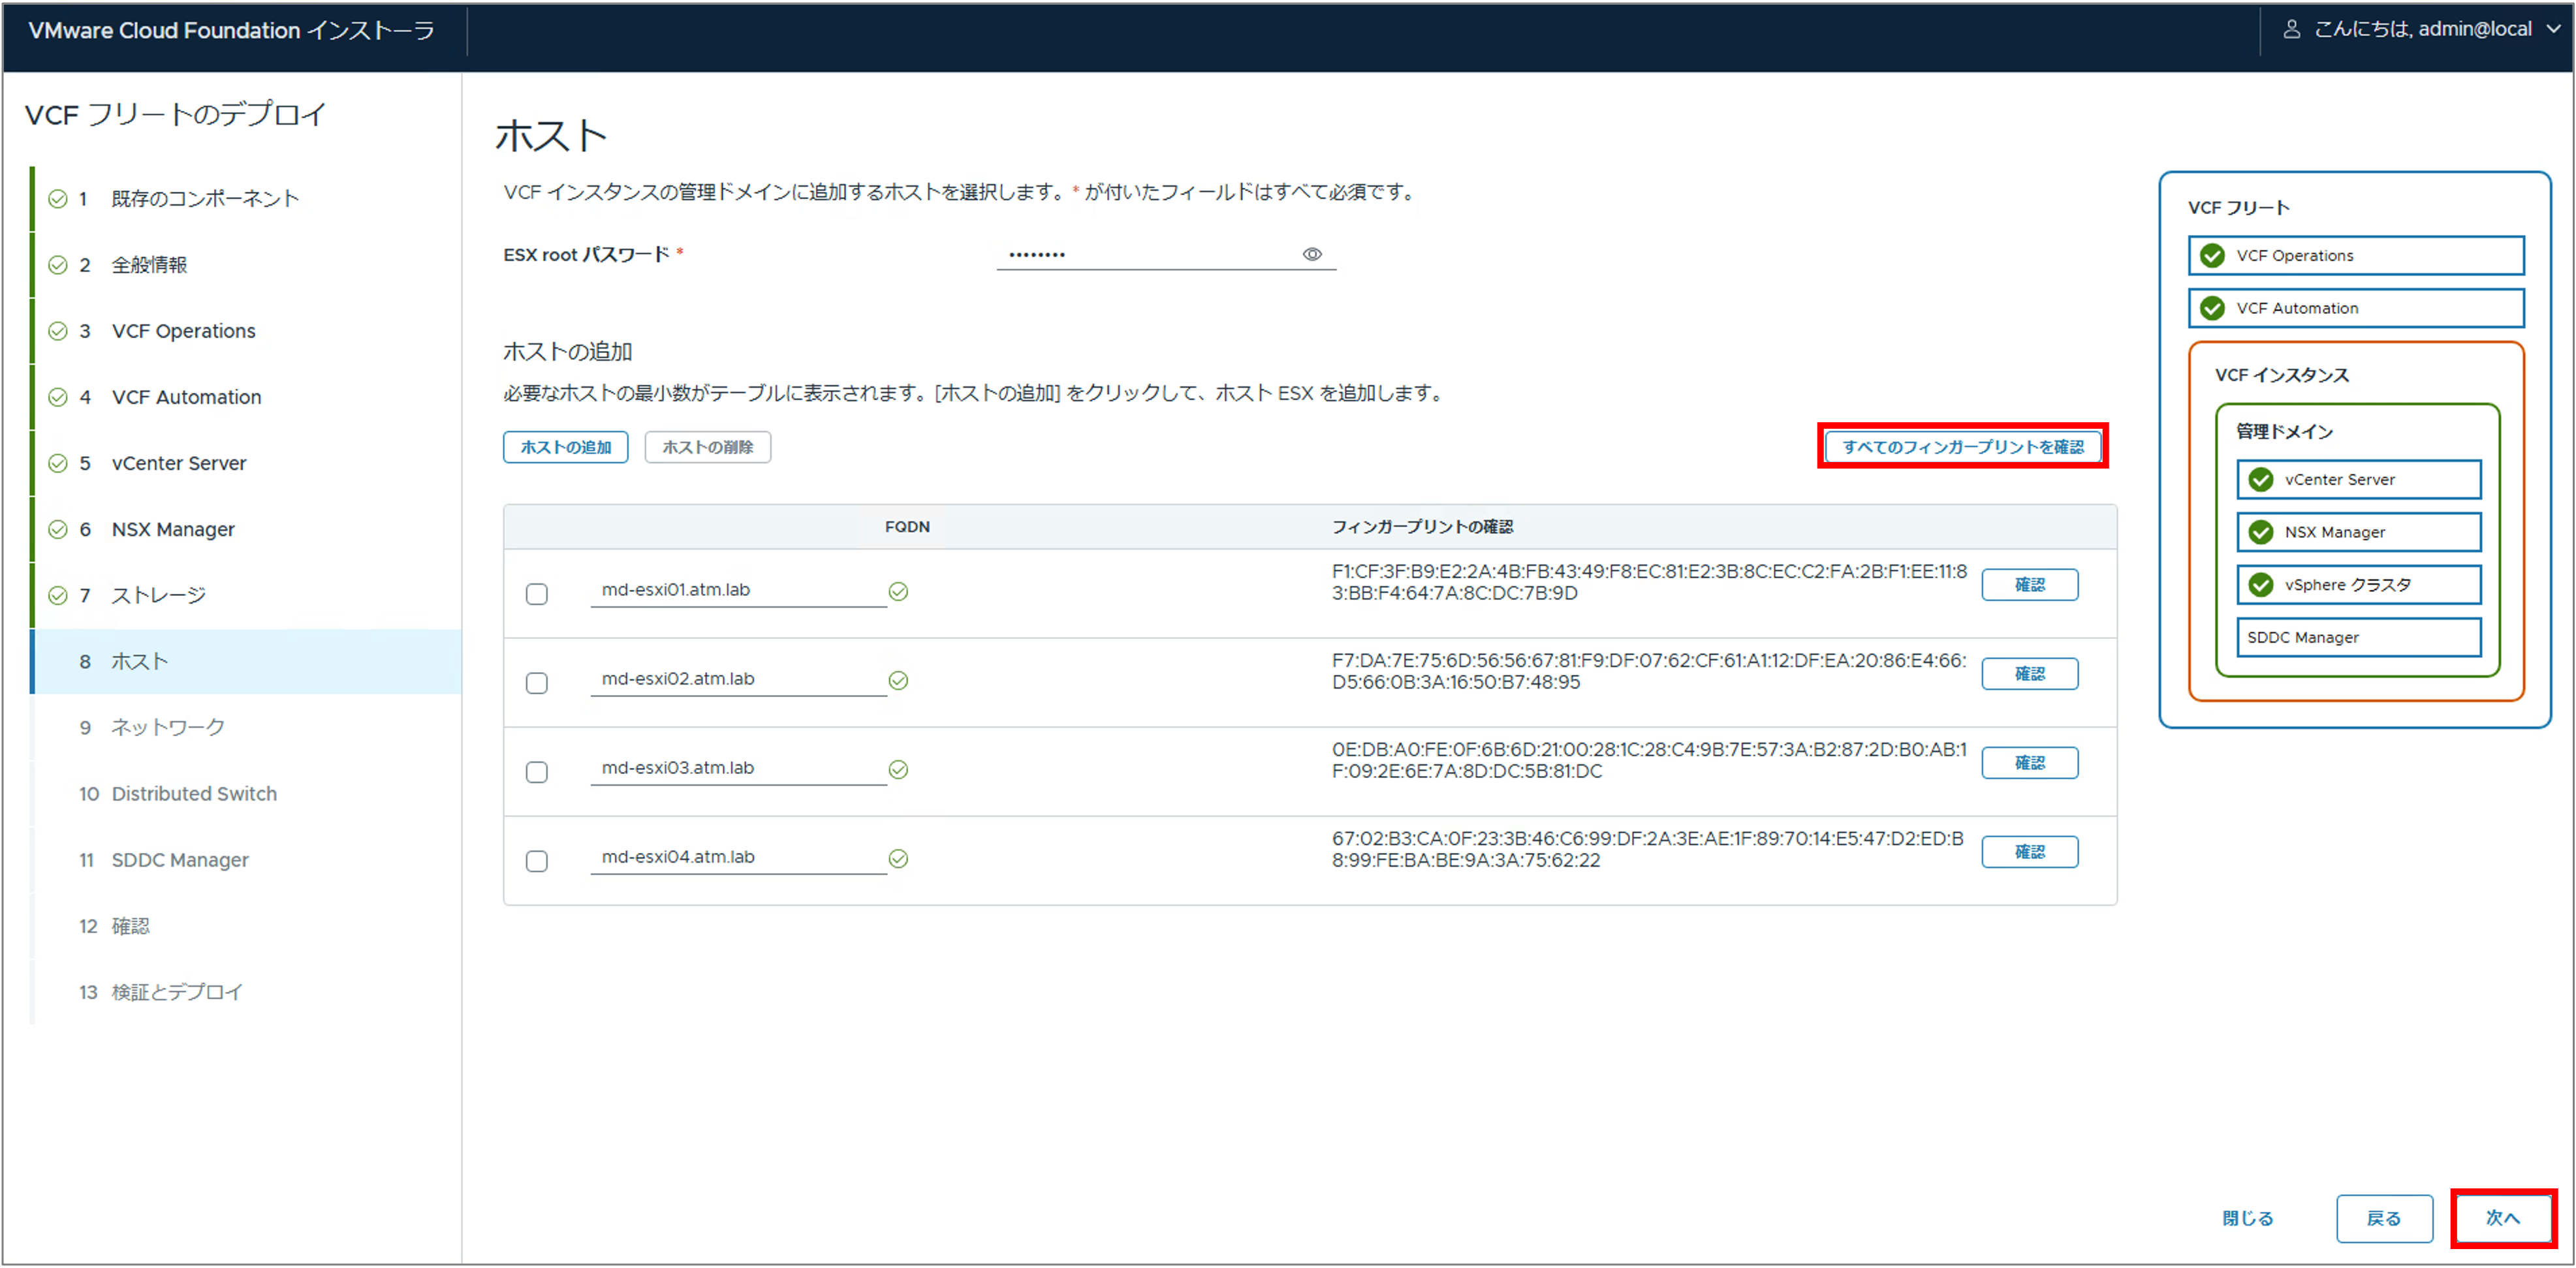The height and width of the screenshot is (1268, 2576).
Task: Click fingerprint text starting F1:CF:3F:B9
Action: point(1649,582)
